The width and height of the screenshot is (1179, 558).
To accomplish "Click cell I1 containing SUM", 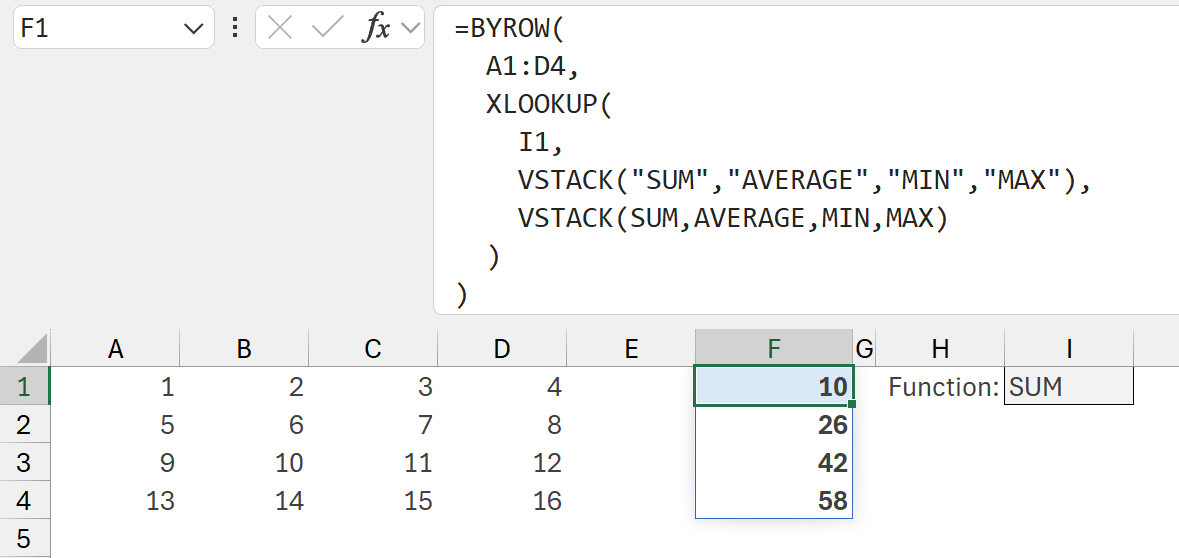I will (x=1068, y=387).
